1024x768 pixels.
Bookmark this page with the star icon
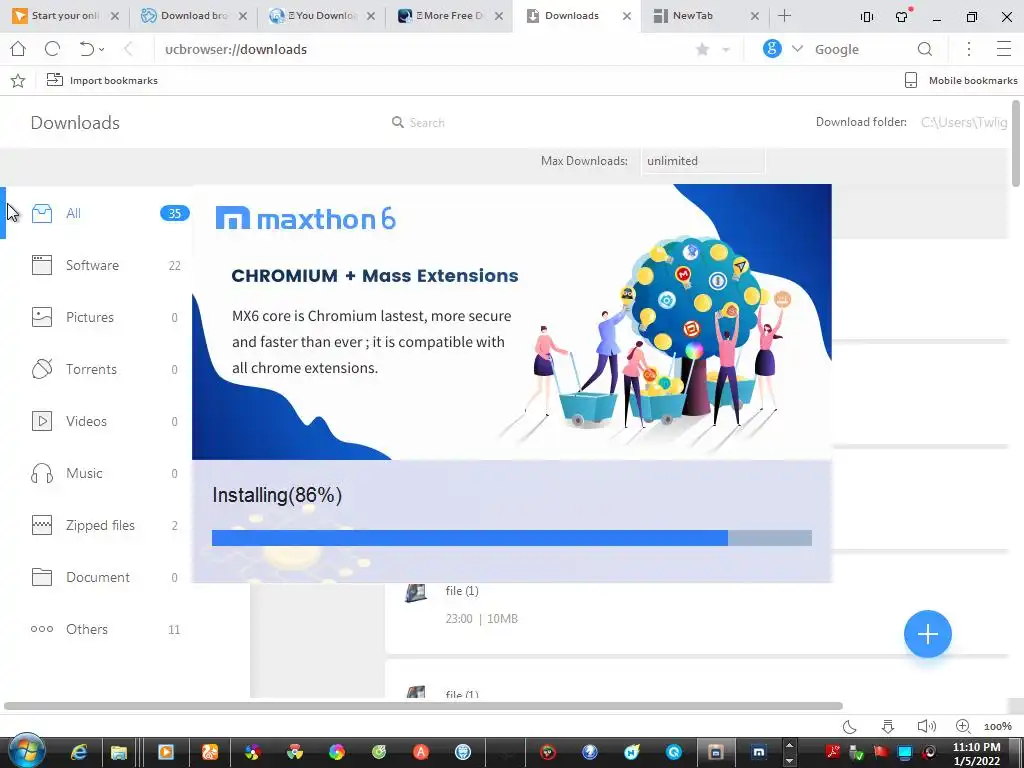703,49
